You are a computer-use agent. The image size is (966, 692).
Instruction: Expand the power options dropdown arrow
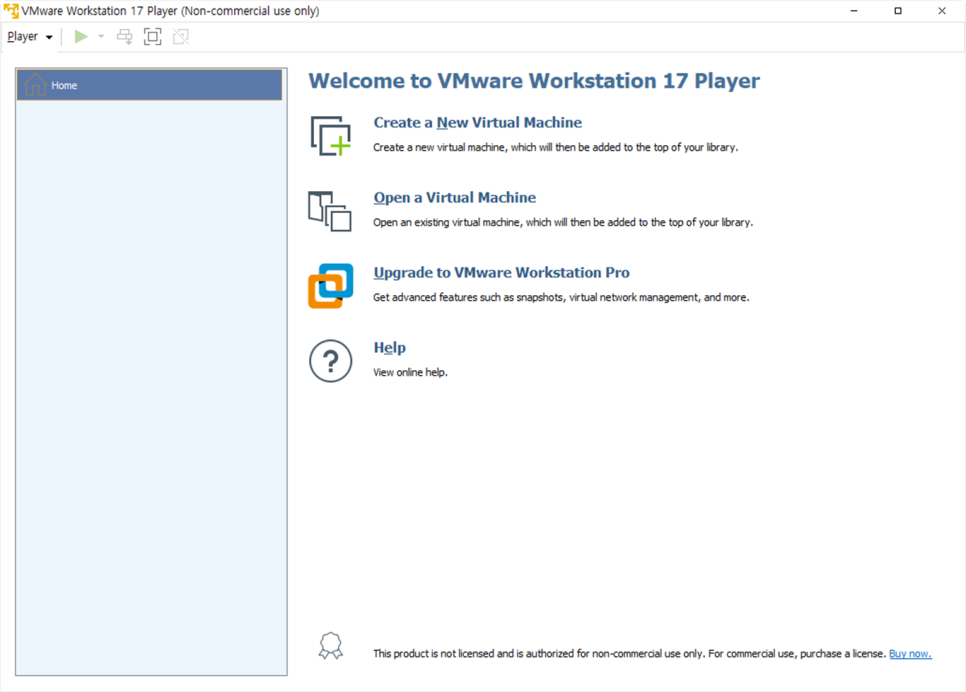(x=102, y=37)
